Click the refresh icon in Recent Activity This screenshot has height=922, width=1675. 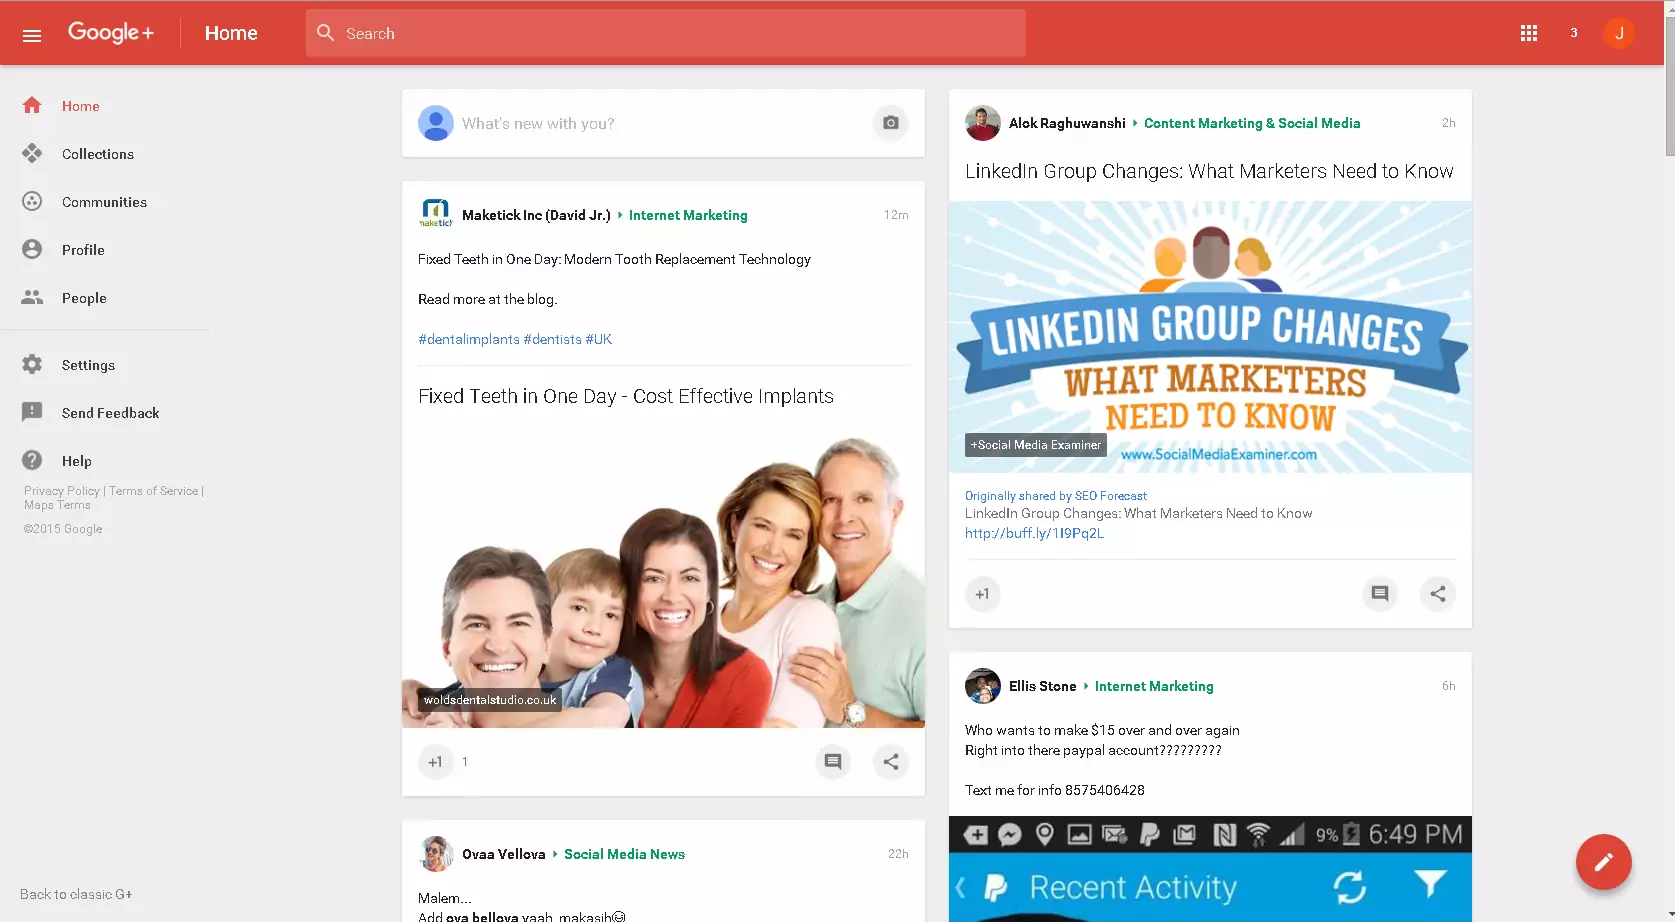coord(1349,887)
